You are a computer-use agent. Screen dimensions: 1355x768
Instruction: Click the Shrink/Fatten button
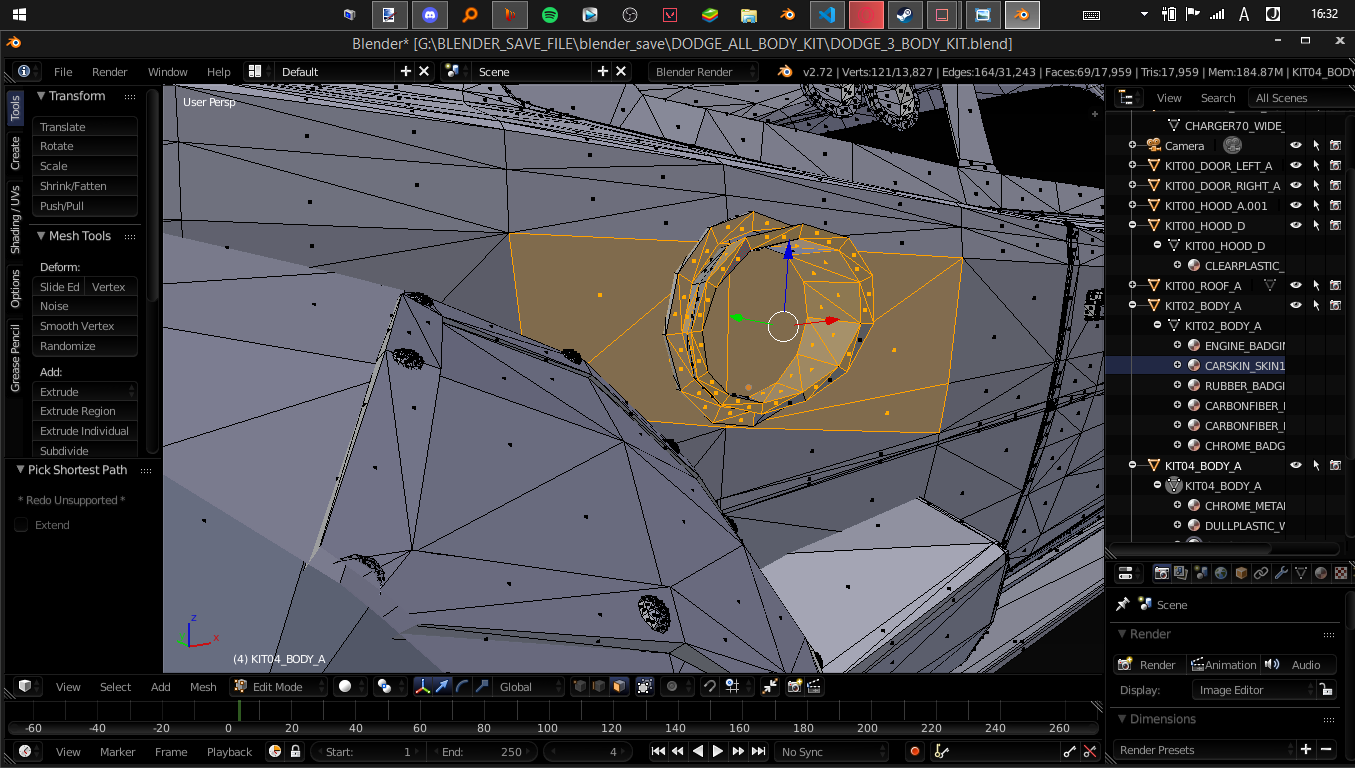click(x=85, y=186)
